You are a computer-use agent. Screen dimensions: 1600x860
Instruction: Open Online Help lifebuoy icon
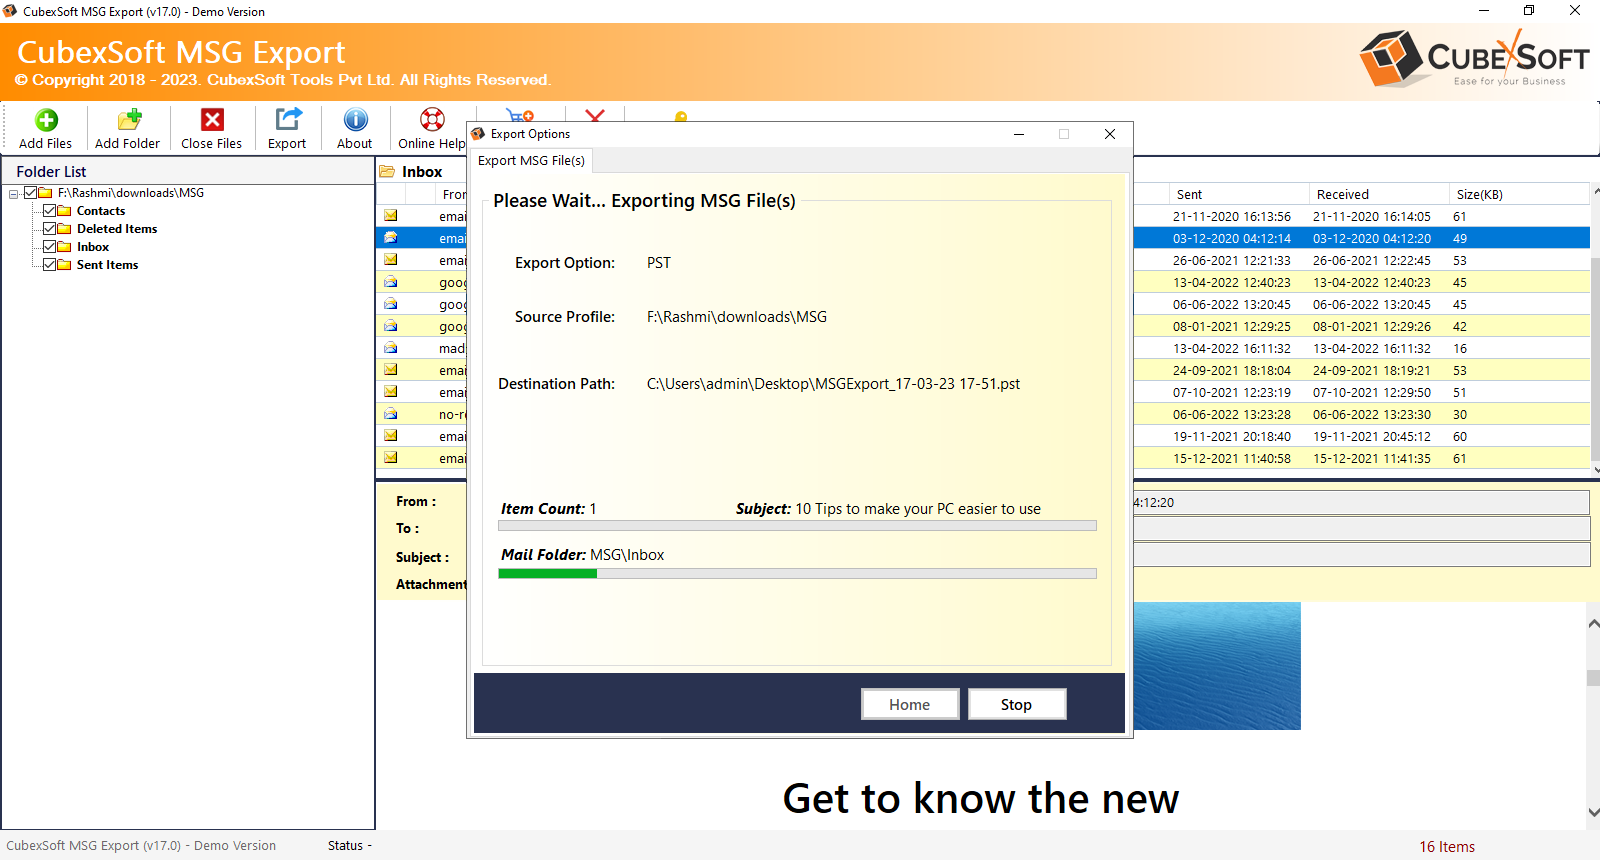(432, 120)
